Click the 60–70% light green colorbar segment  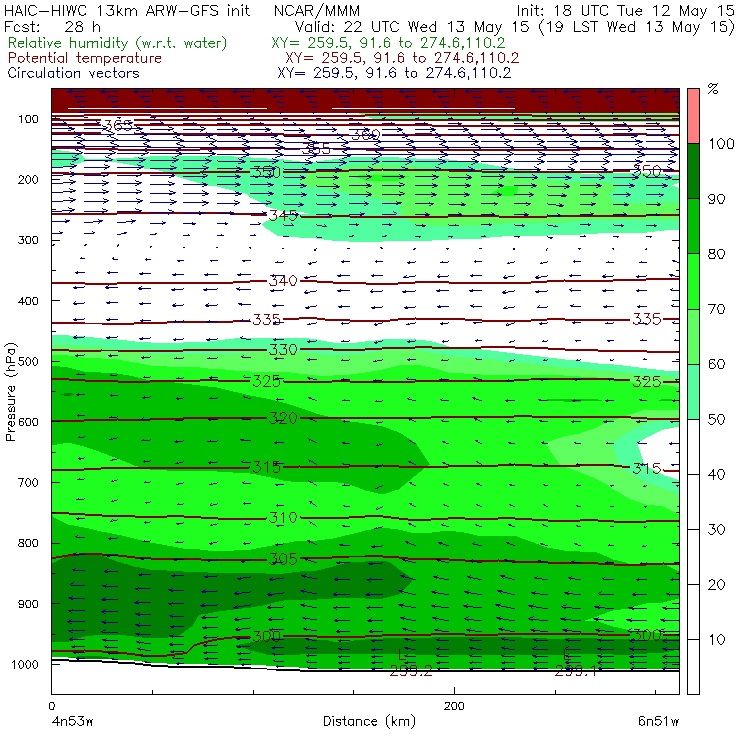[693, 336]
